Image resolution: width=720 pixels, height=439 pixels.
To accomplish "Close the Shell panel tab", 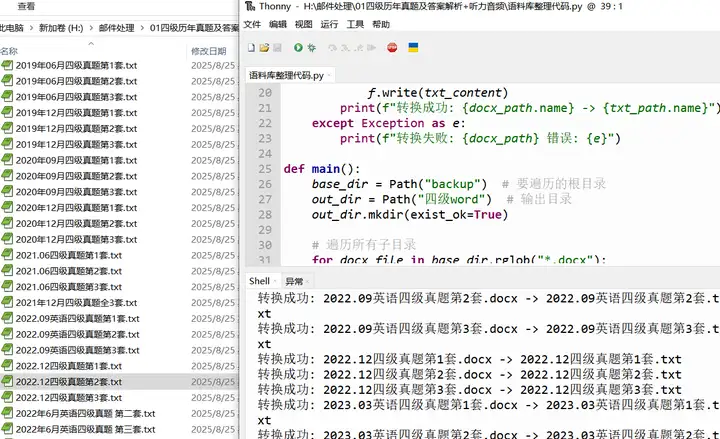I will [275, 281].
